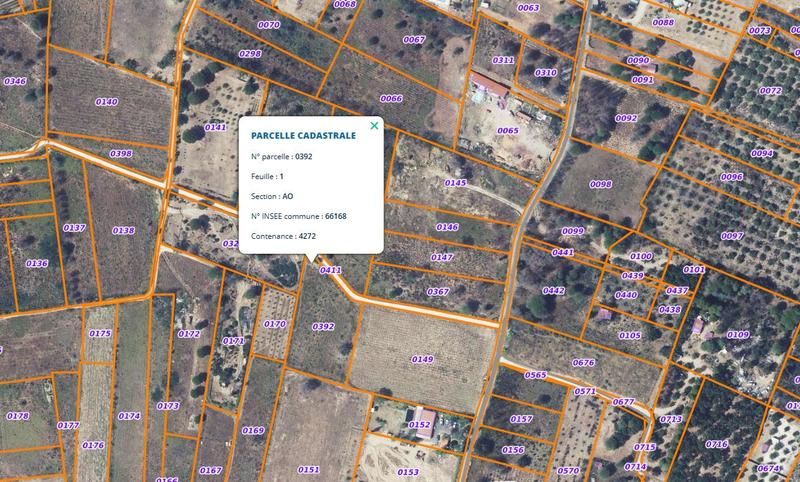Click on parcel 0175
Screen dimensions: 800x482
tap(100, 334)
